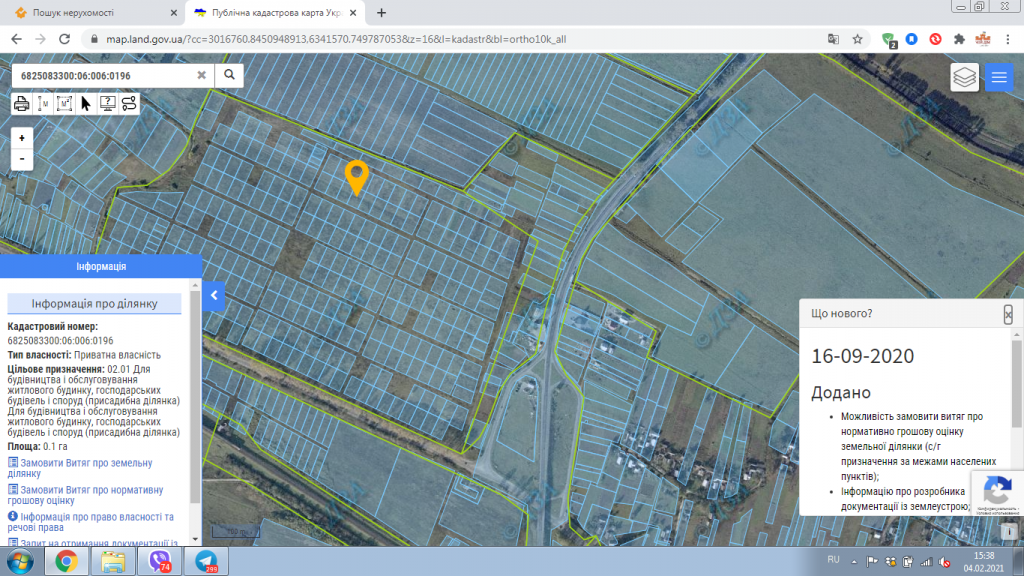This screenshot has height=576, width=1024.
Task: Open Замовити Витяг про земельну ділянку link
Action: click(86, 468)
